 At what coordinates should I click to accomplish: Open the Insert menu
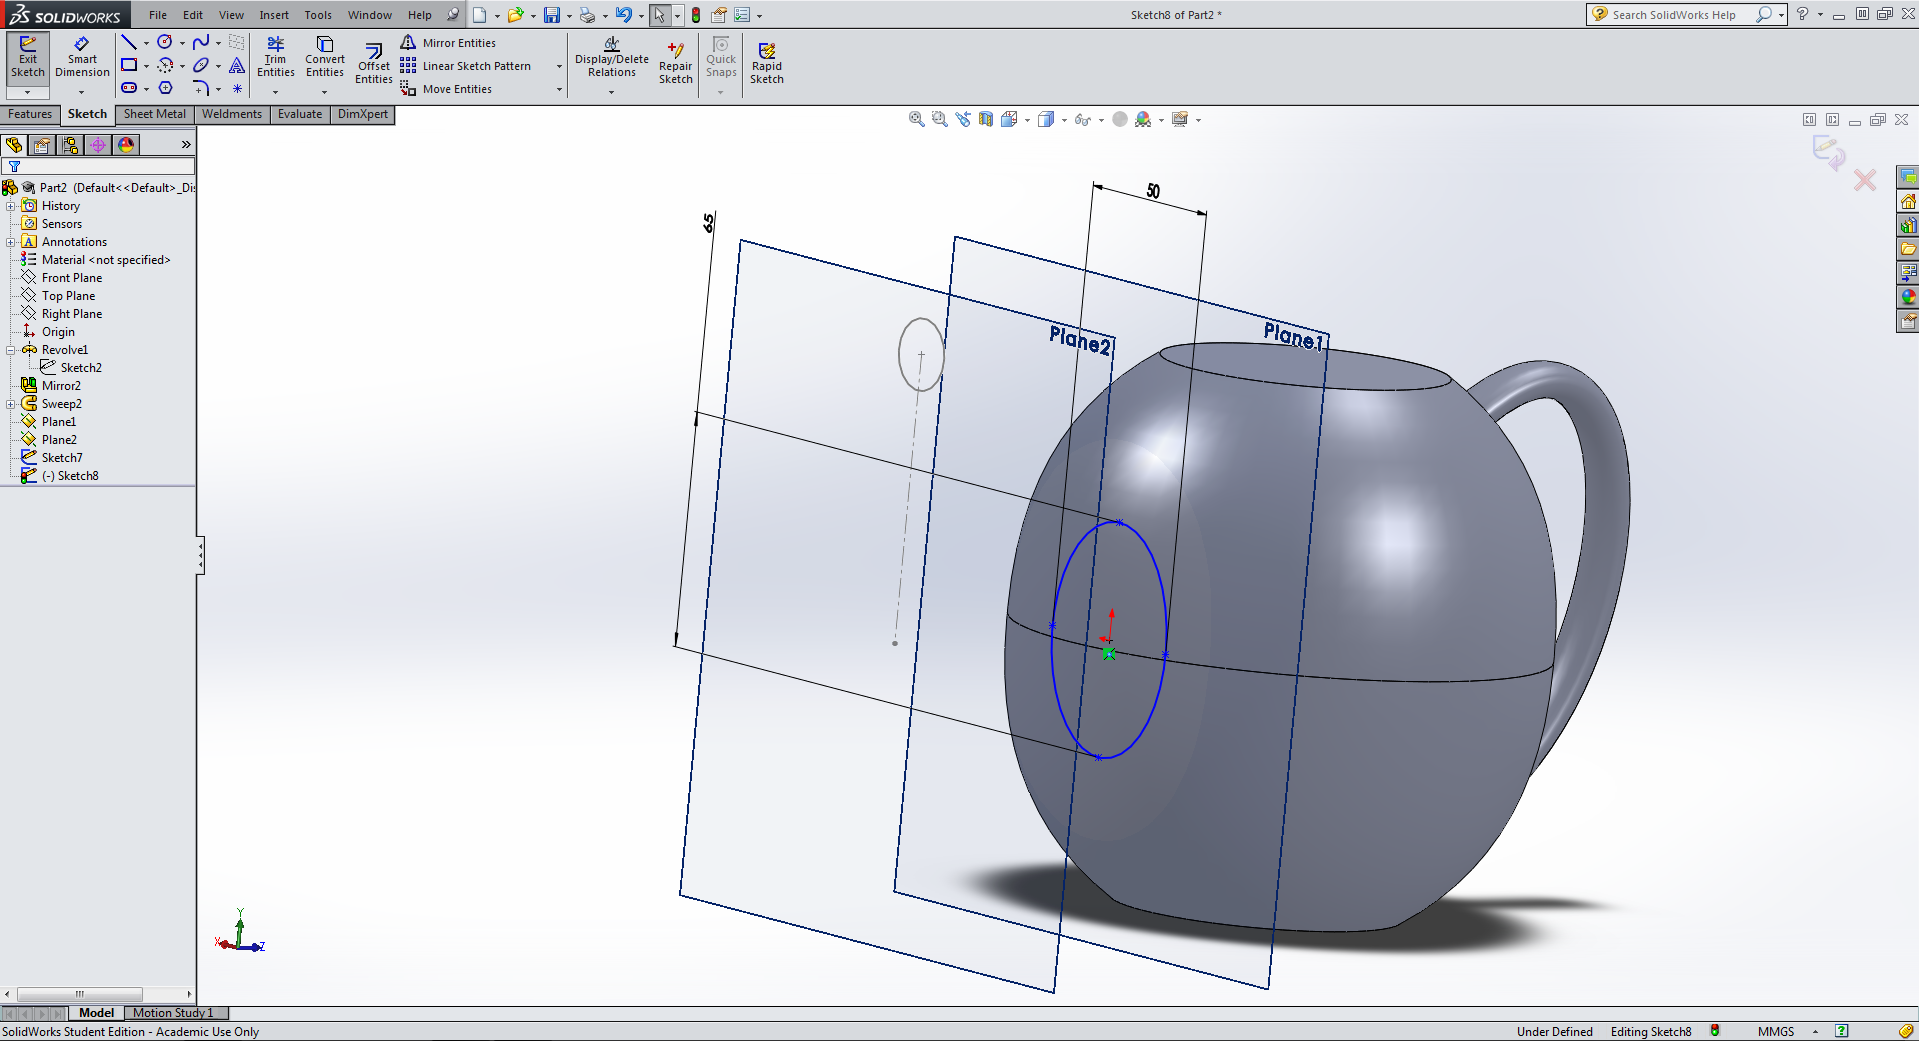[x=274, y=15]
